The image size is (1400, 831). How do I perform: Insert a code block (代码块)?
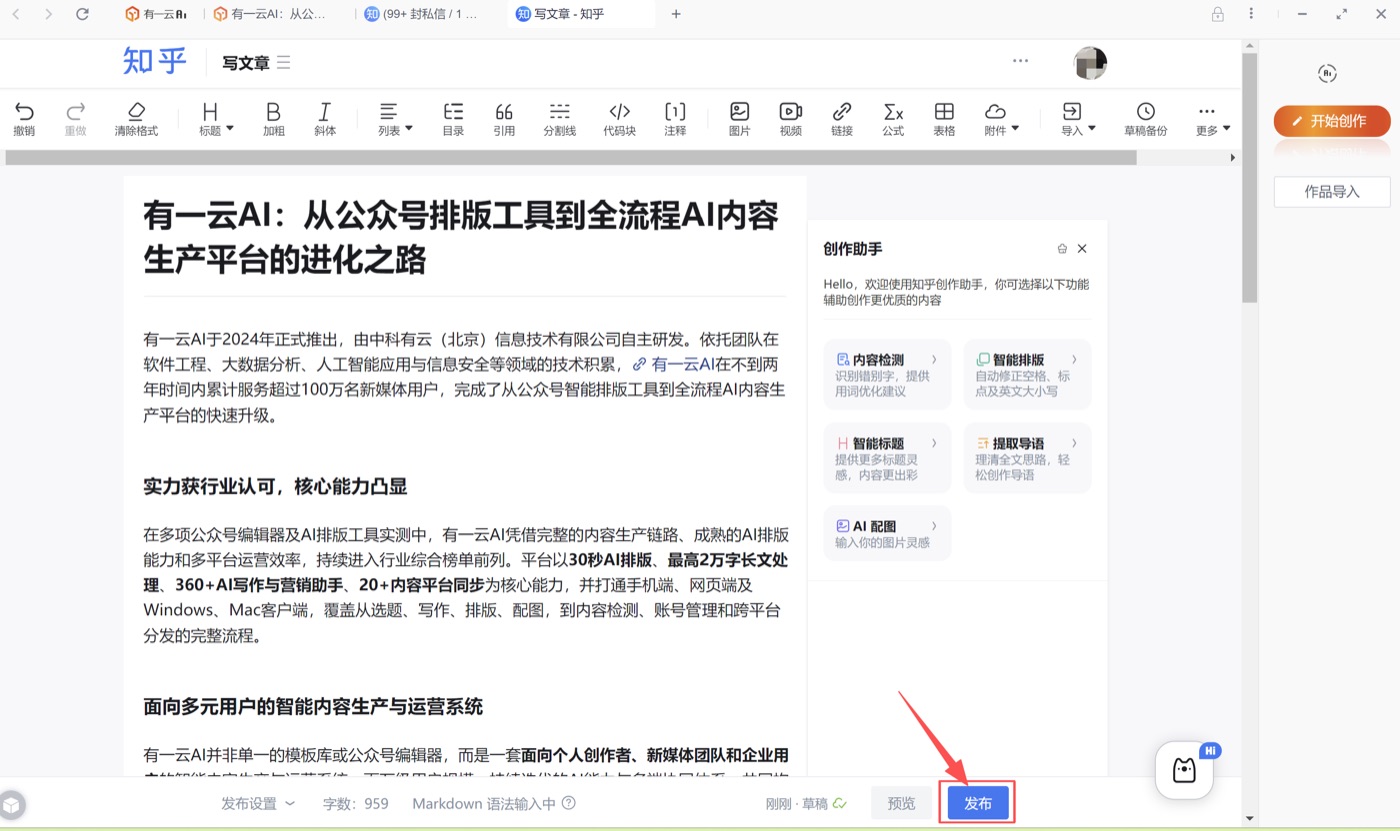coord(619,119)
